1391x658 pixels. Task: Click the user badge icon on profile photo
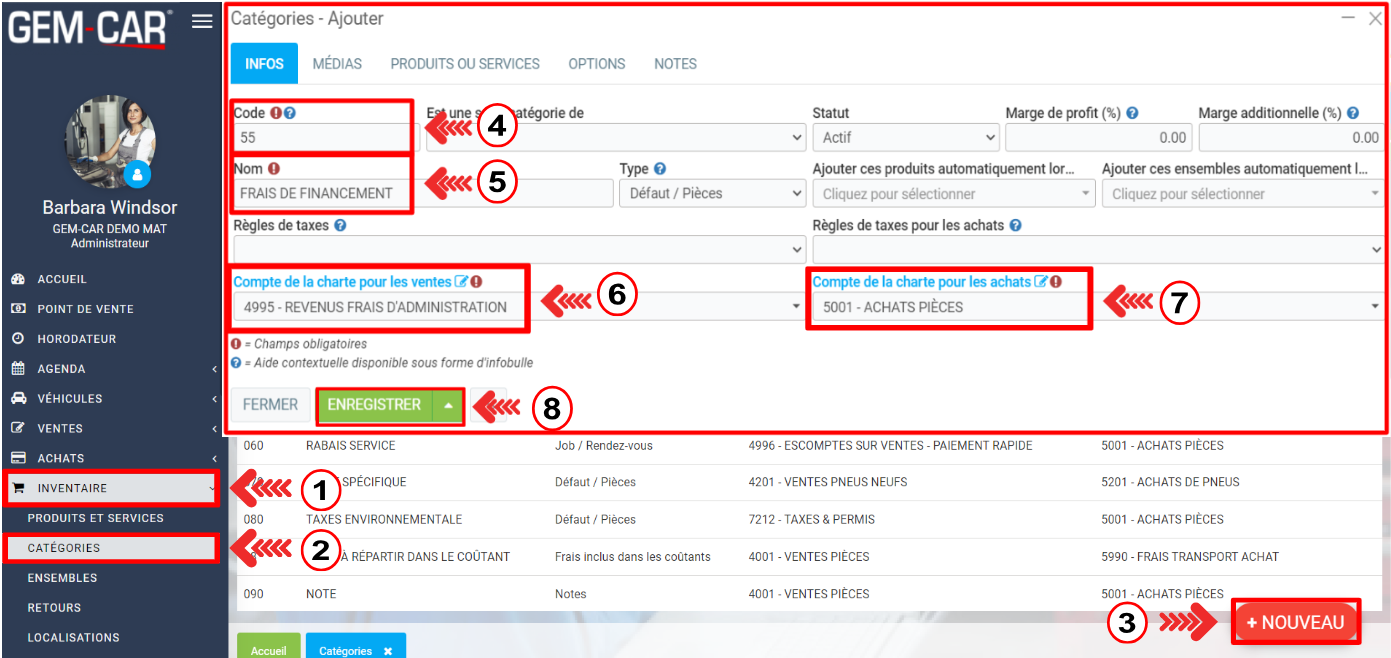138,174
